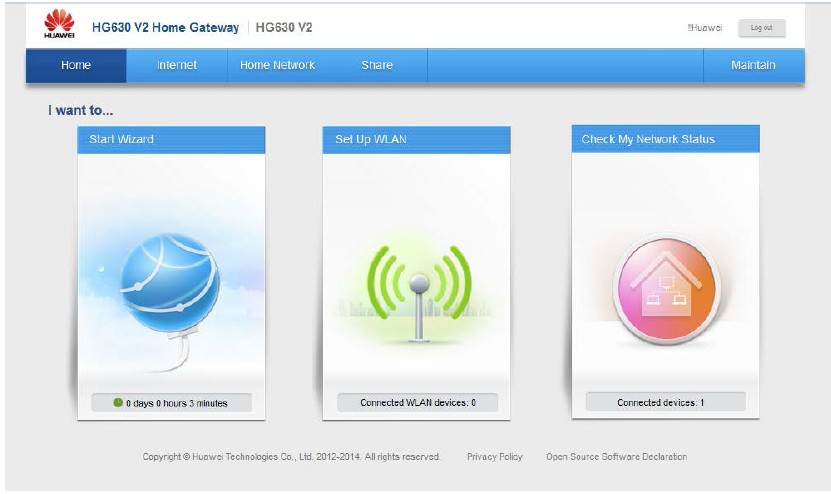Open the Maintain tab
Image resolution: width=831 pixels, height=494 pixels.
(753, 65)
